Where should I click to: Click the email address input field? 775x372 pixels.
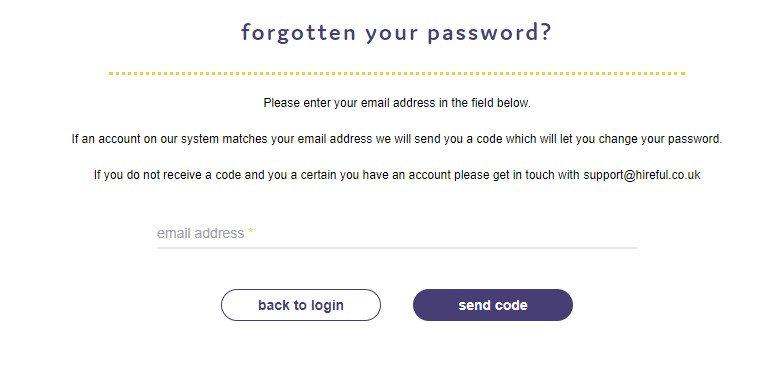click(396, 233)
